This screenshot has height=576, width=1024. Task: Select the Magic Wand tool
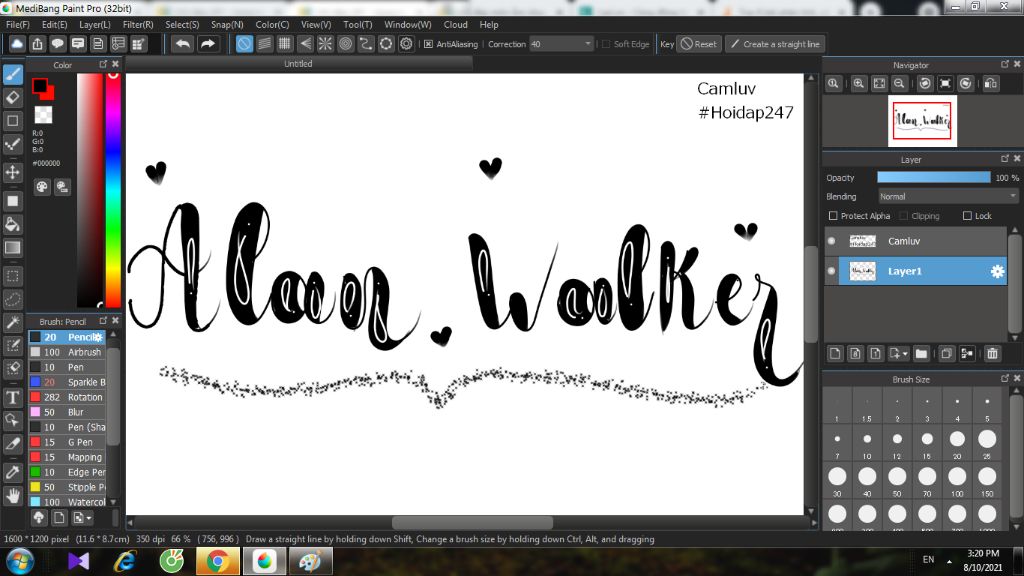click(x=12, y=323)
